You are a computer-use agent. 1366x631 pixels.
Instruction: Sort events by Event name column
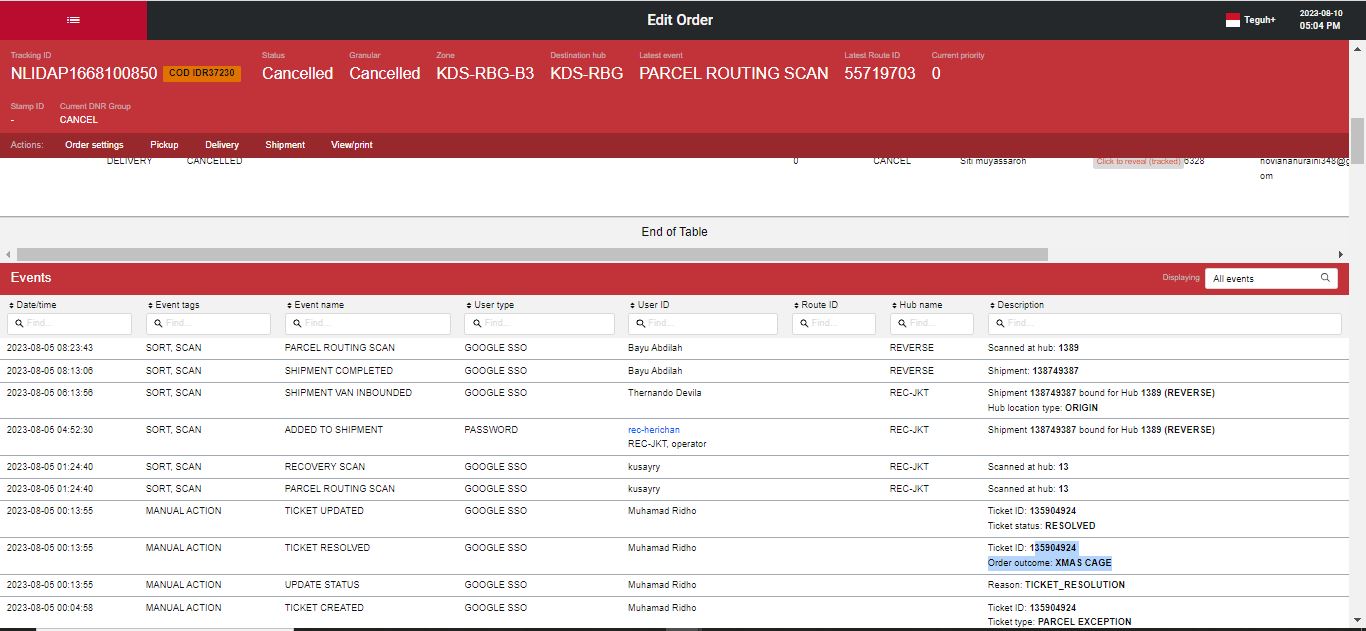(315, 305)
